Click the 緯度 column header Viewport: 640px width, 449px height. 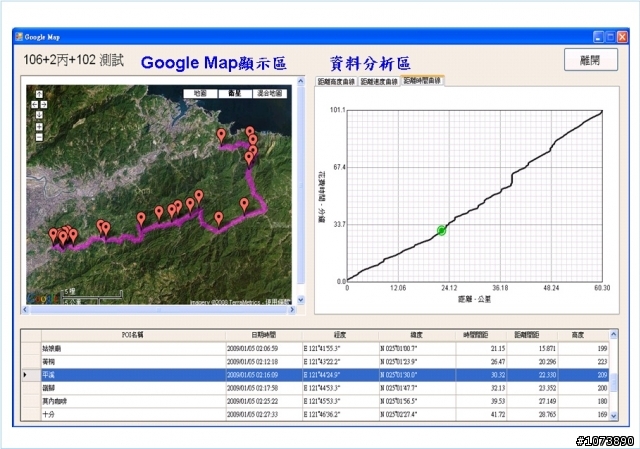[x=417, y=335]
